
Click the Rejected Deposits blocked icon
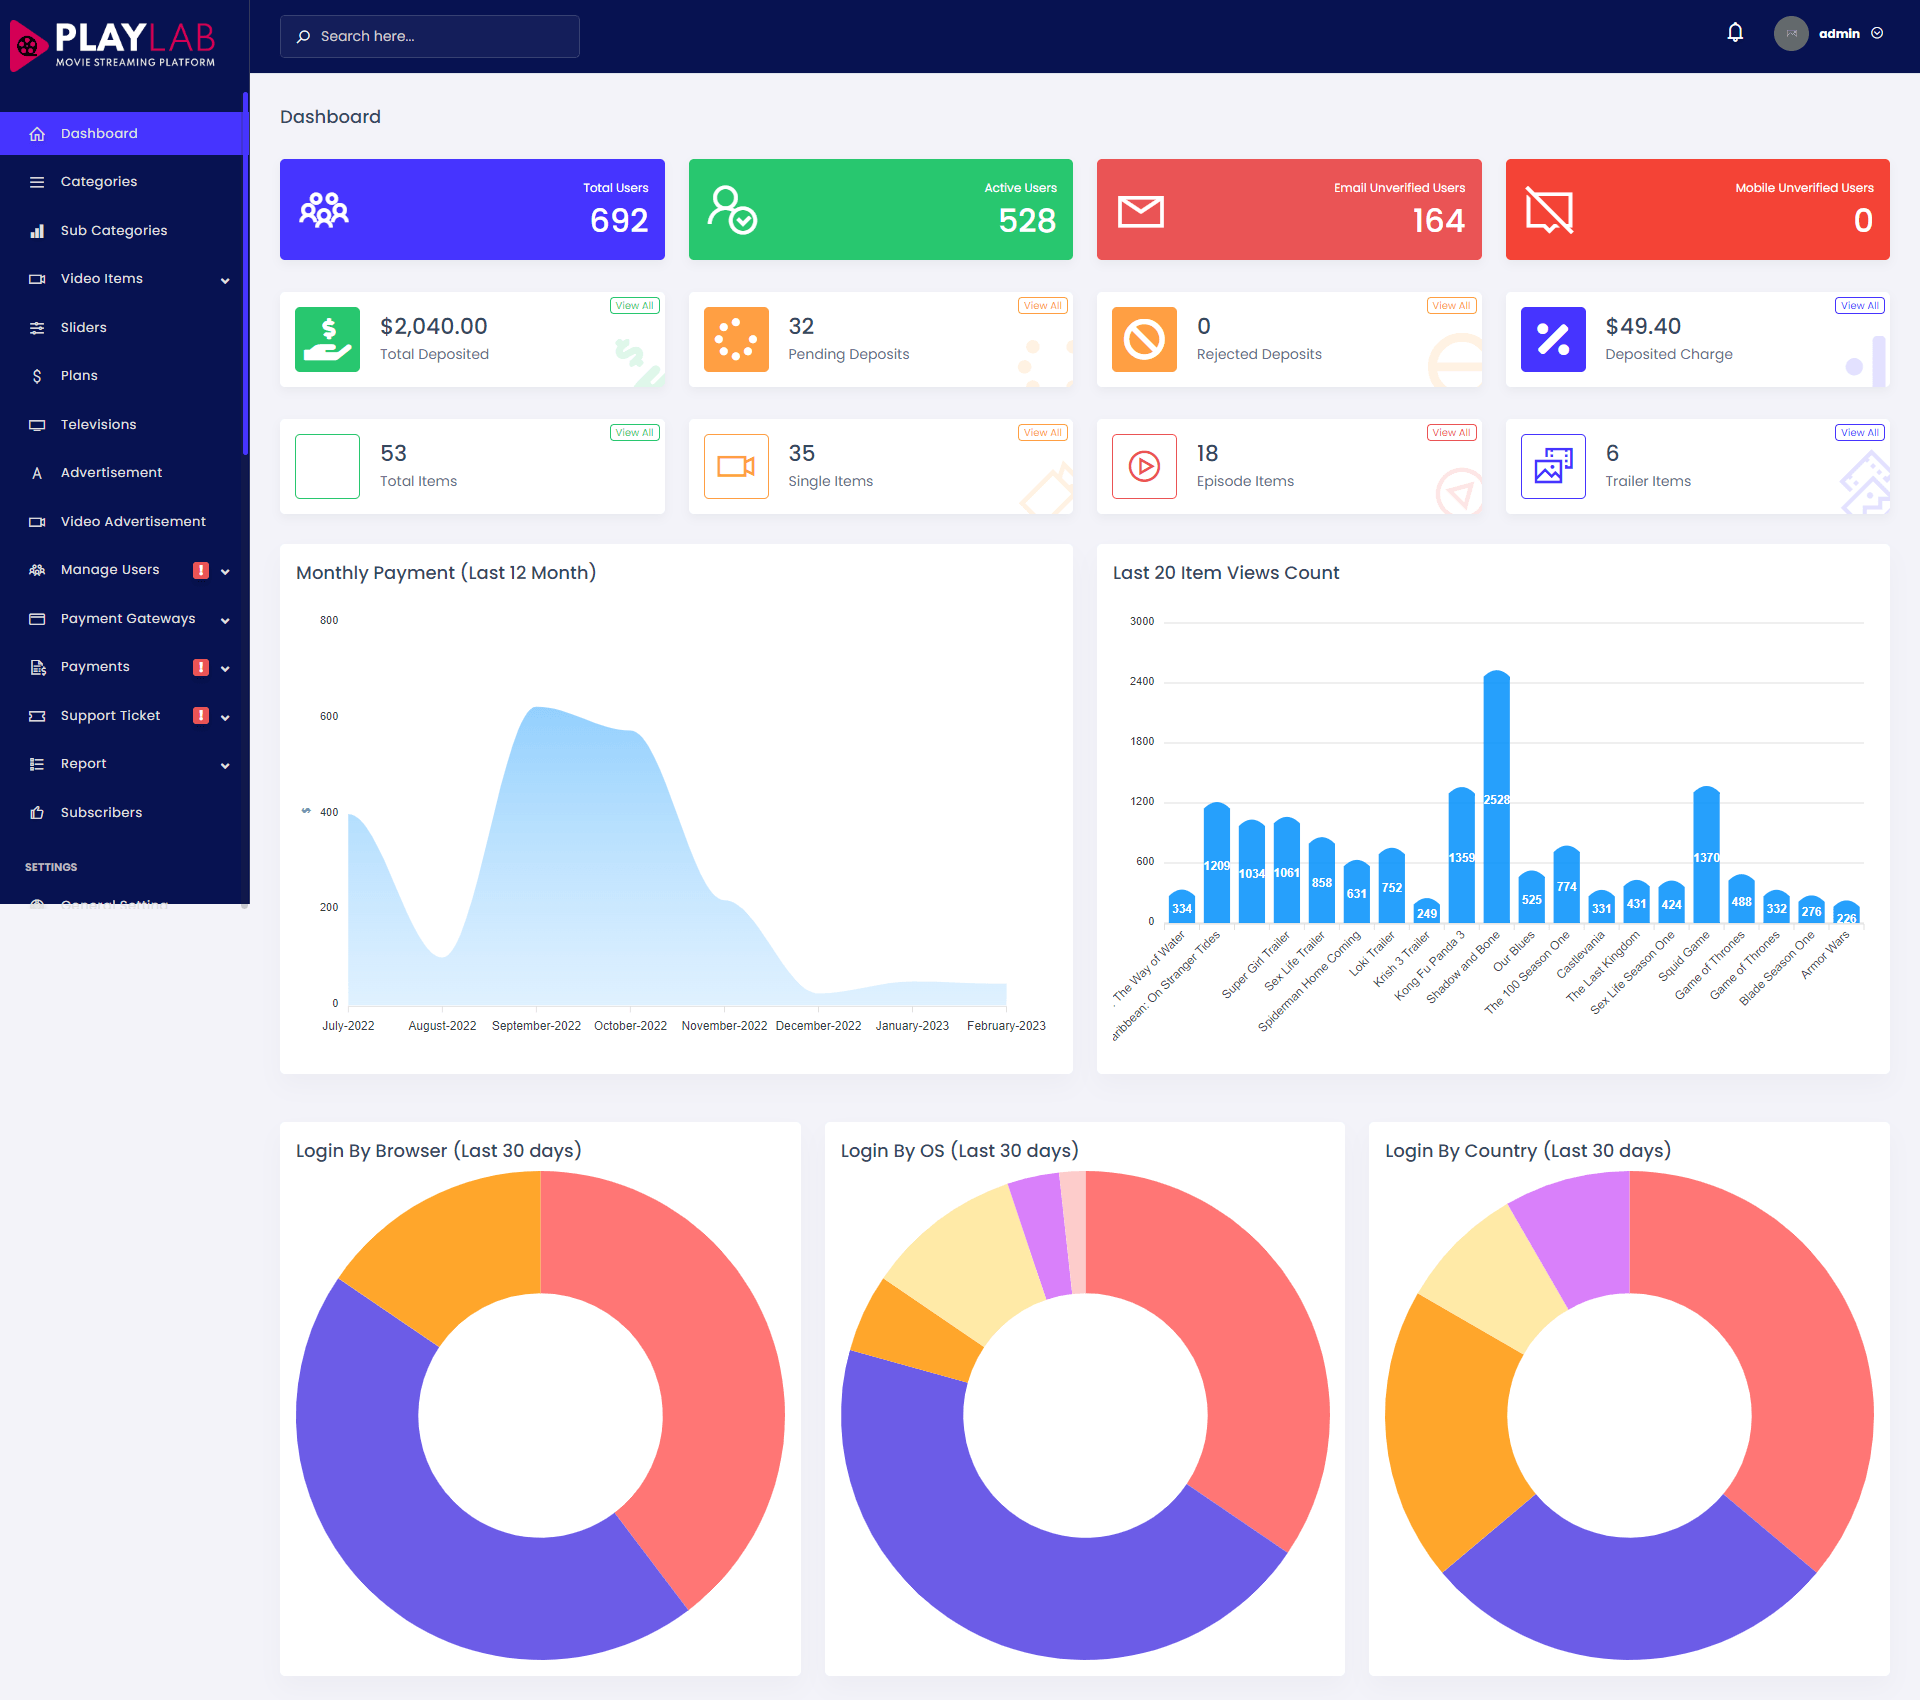pyautogui.click(x=1144, y=338)
